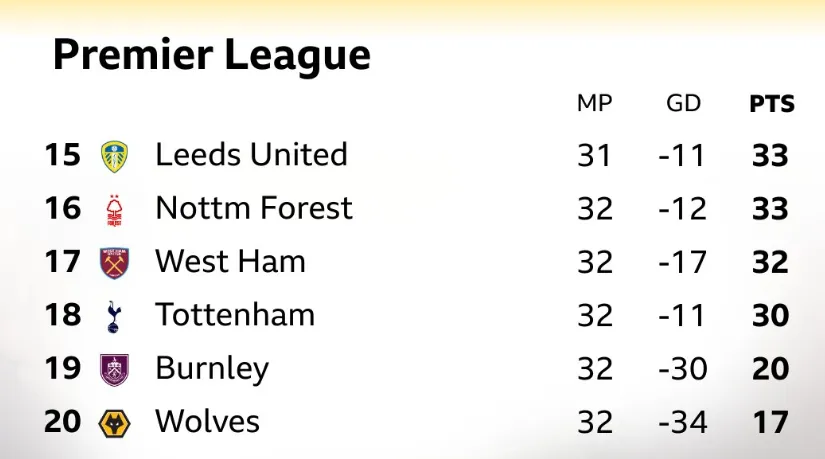Click Wolves' points total of 17
This screenshot has width=825, height=459.
click(x=771, y=422)
